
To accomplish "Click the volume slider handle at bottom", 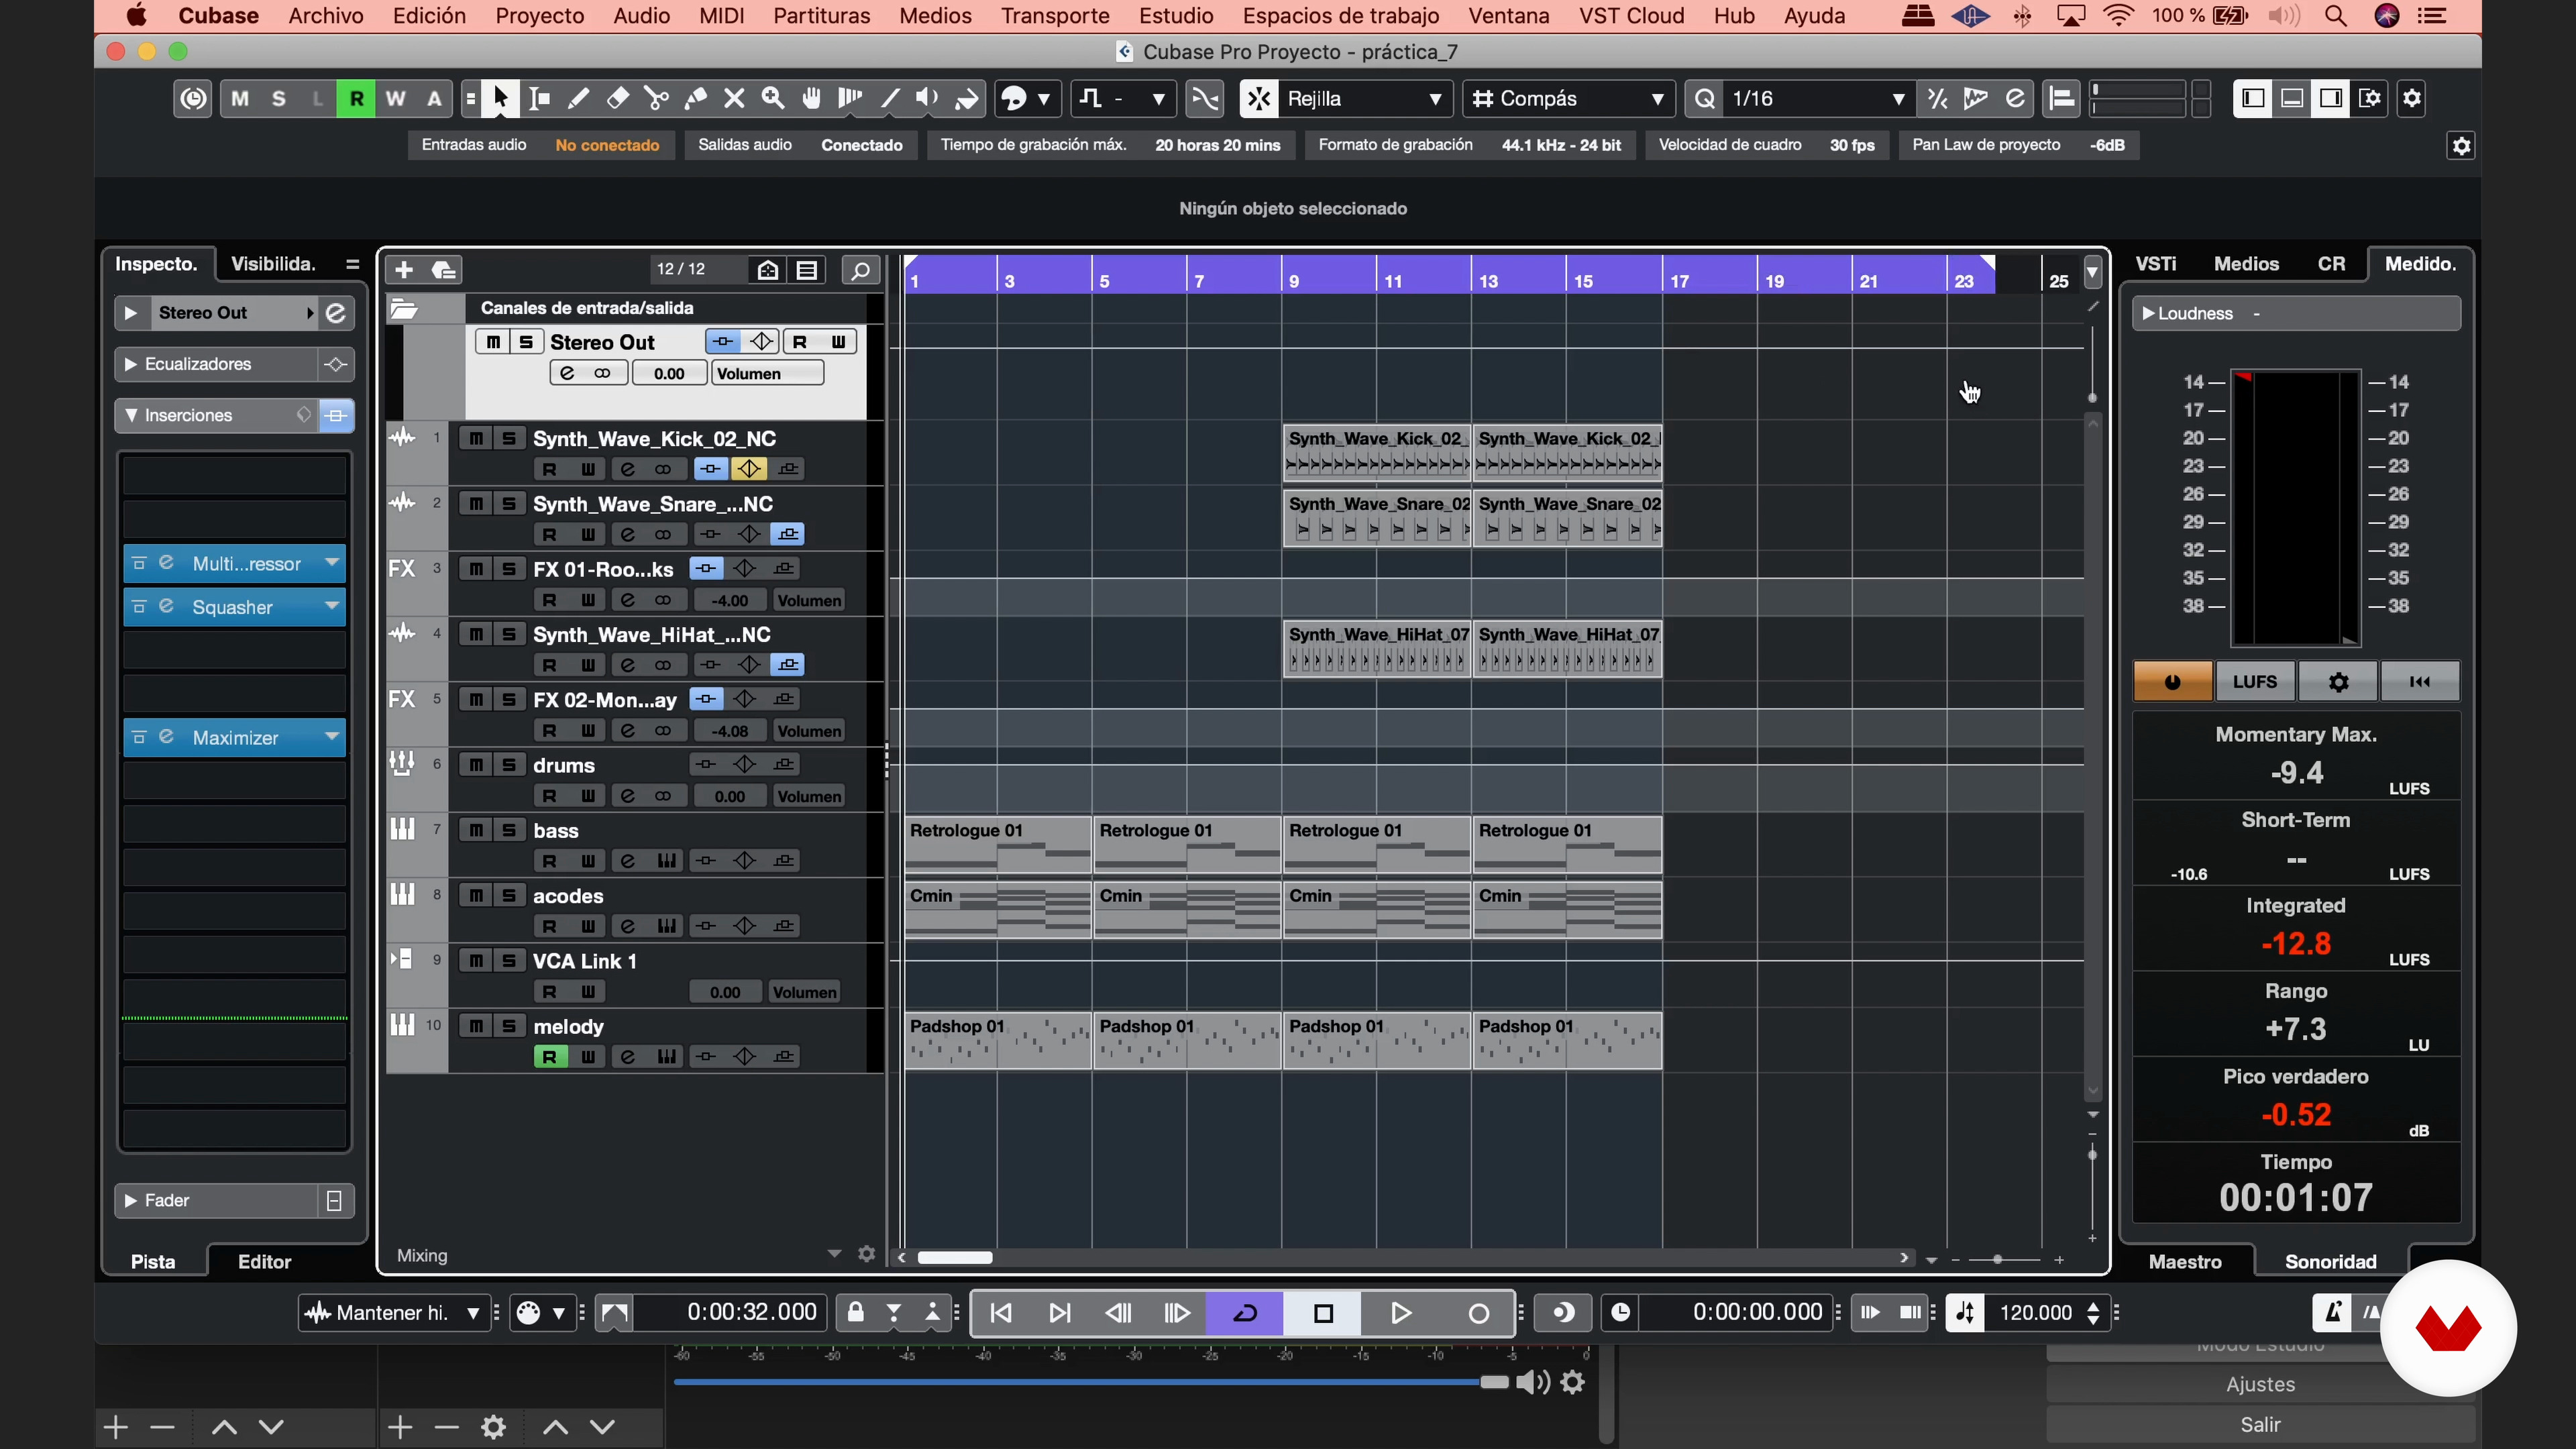I will tap(1494, 1383).
